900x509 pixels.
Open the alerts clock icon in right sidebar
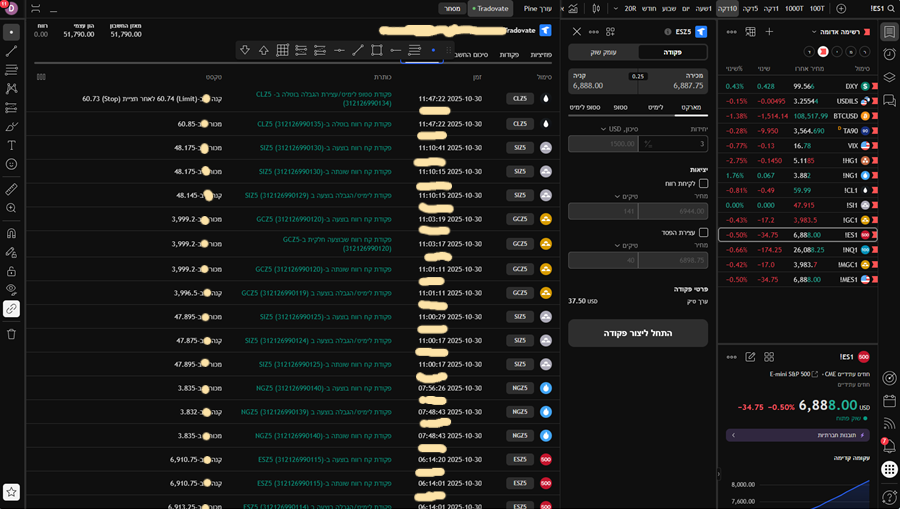889,55
